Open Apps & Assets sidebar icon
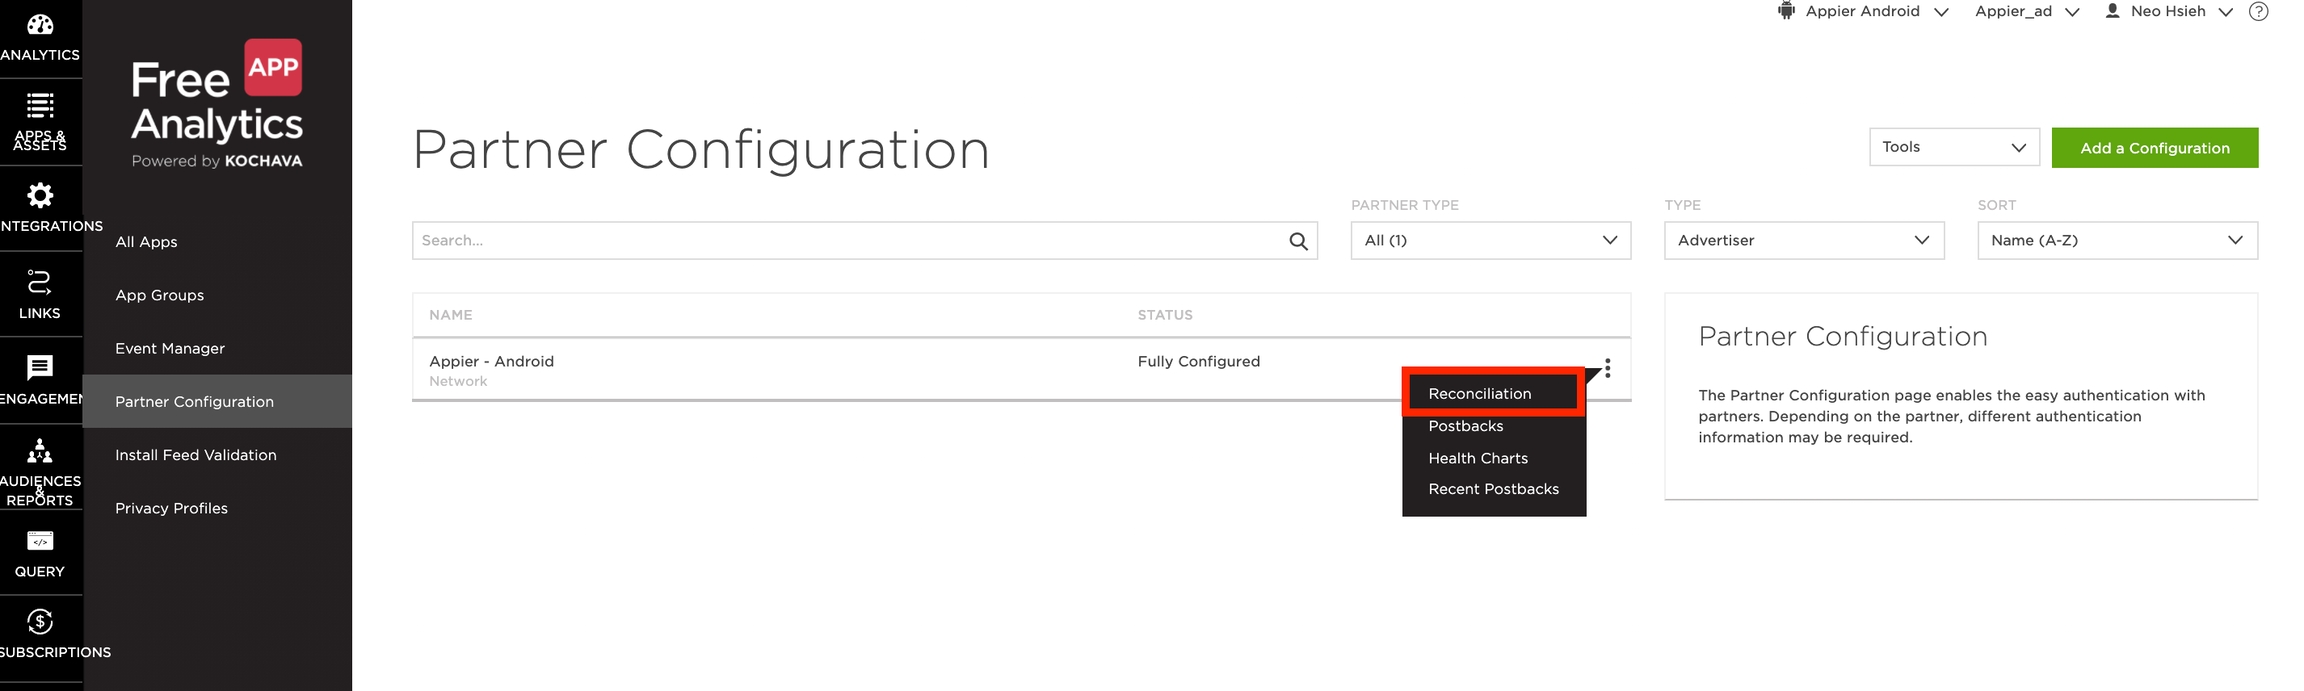 (x=40, y=105)
